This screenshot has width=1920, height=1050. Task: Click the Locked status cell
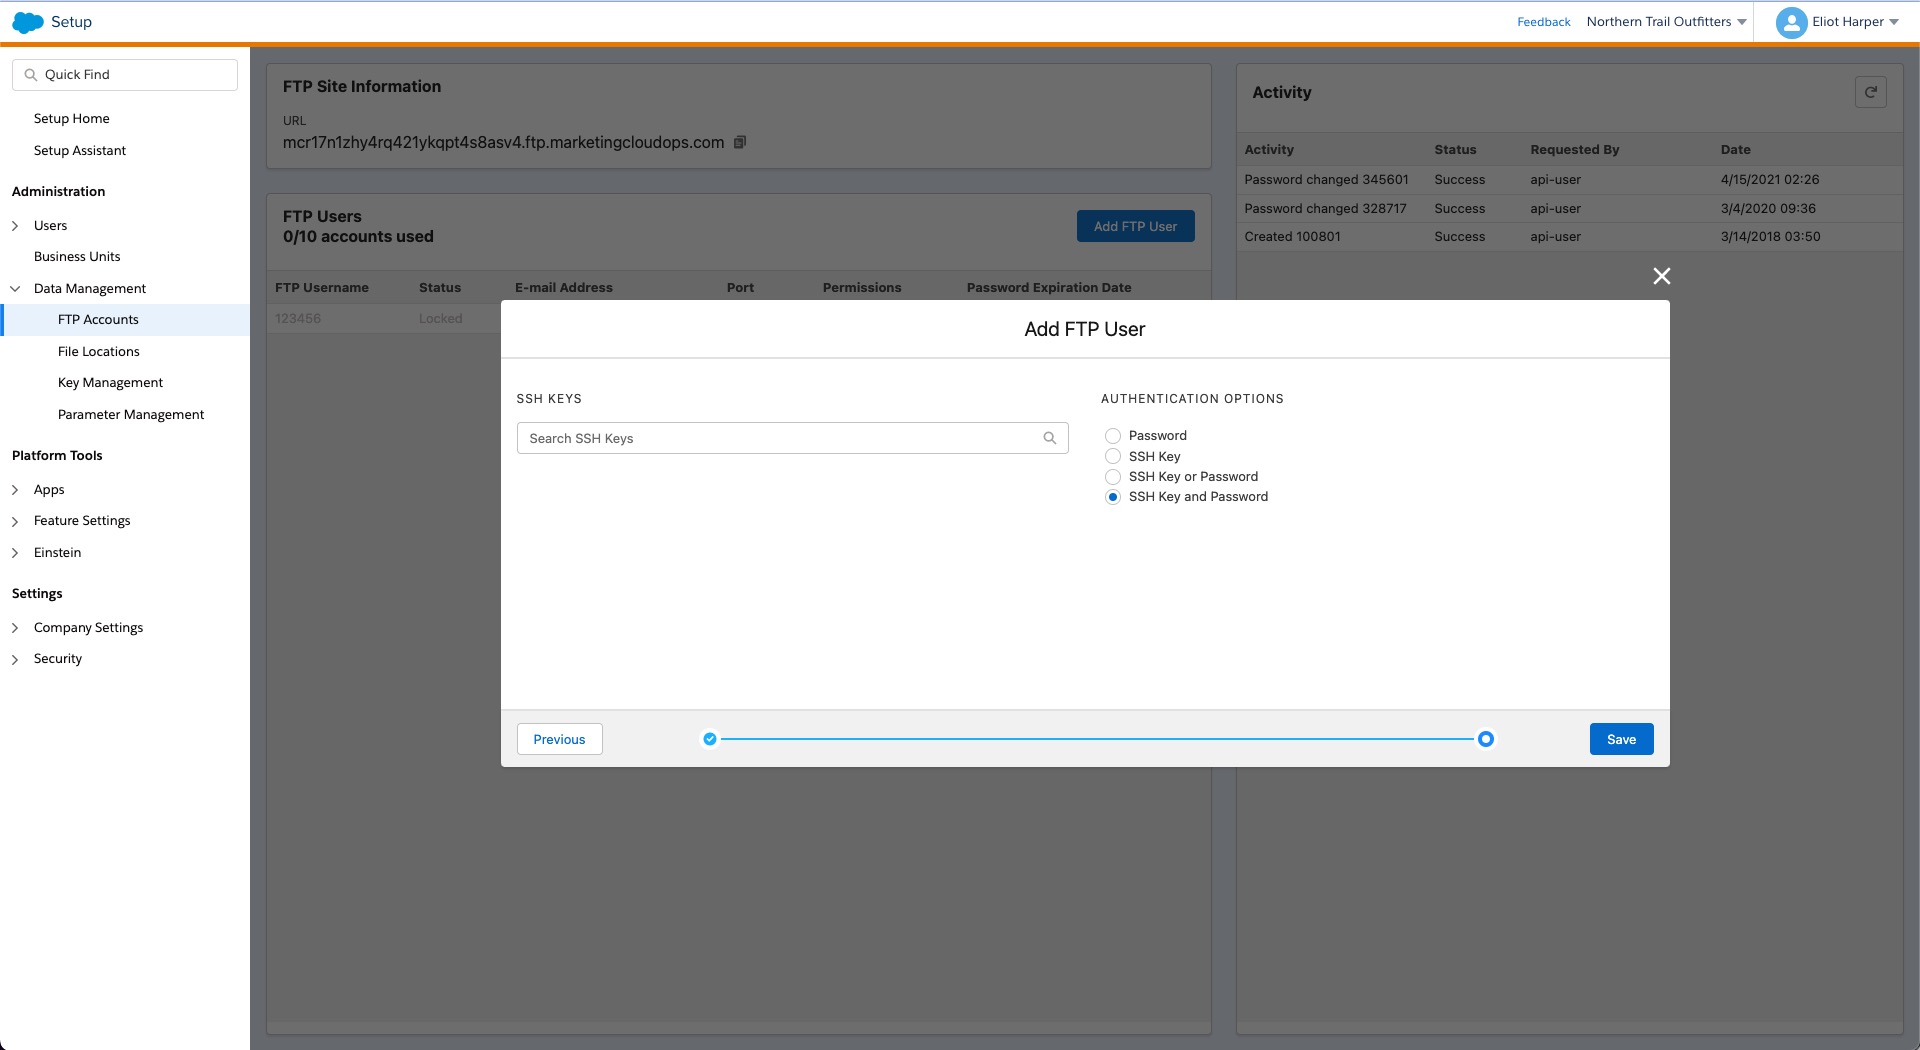[440, 318]
